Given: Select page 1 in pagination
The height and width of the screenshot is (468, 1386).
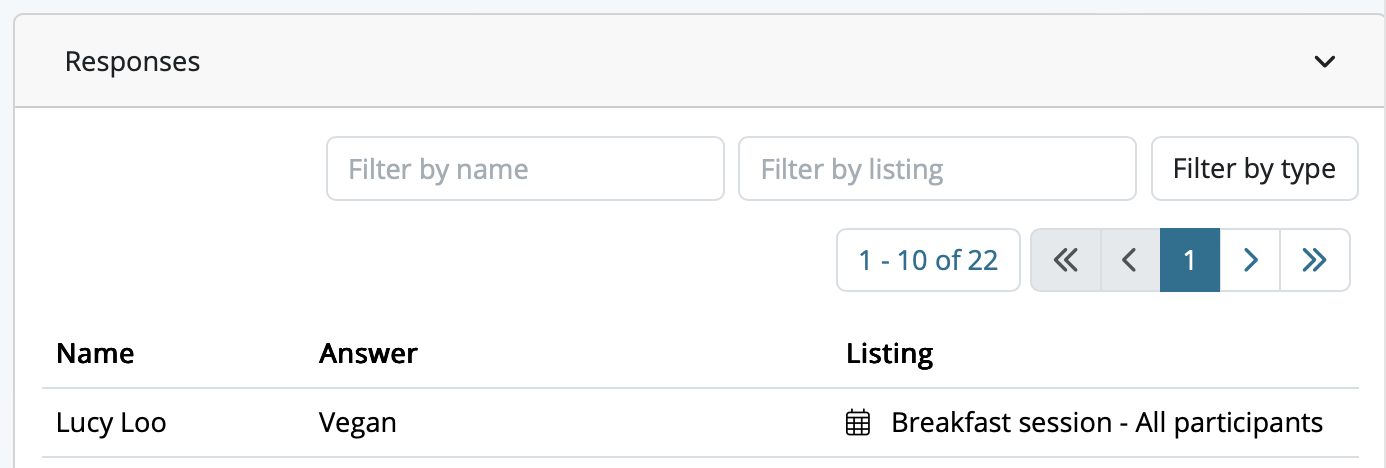Looking at the screenshot, I should pos(1190,260).
